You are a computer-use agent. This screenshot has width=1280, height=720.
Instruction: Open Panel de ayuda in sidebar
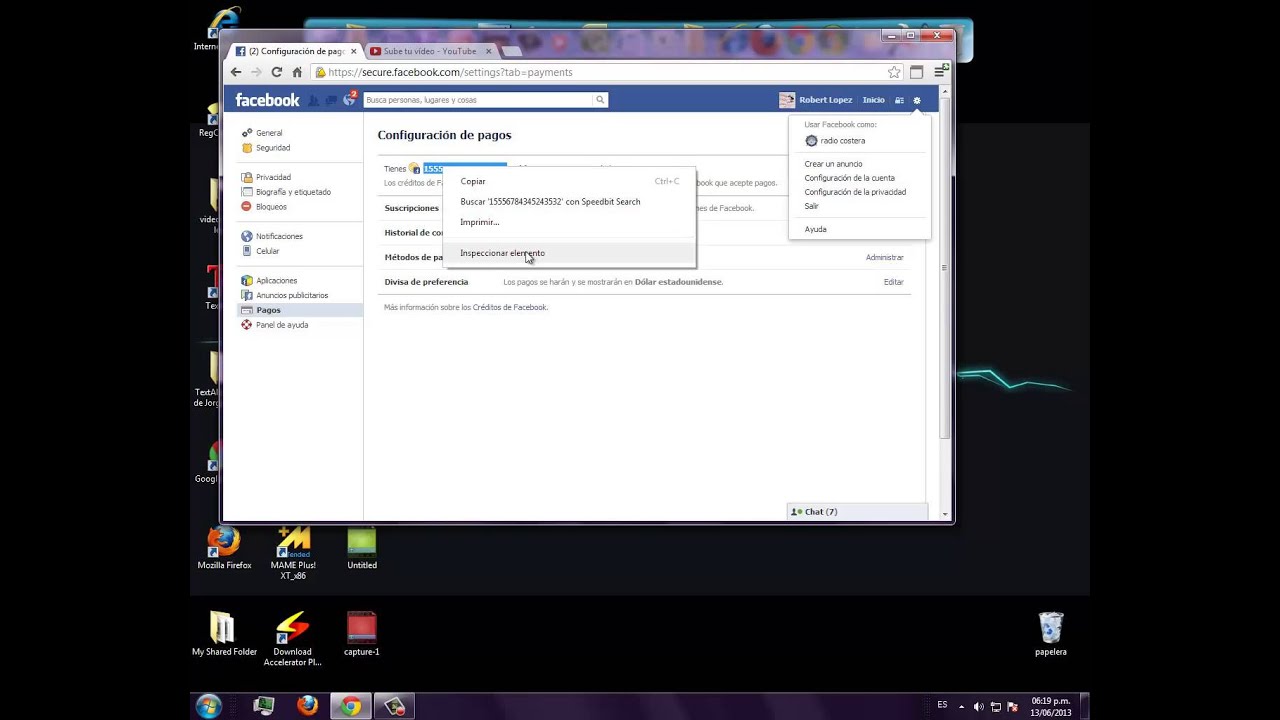point(281,325)
